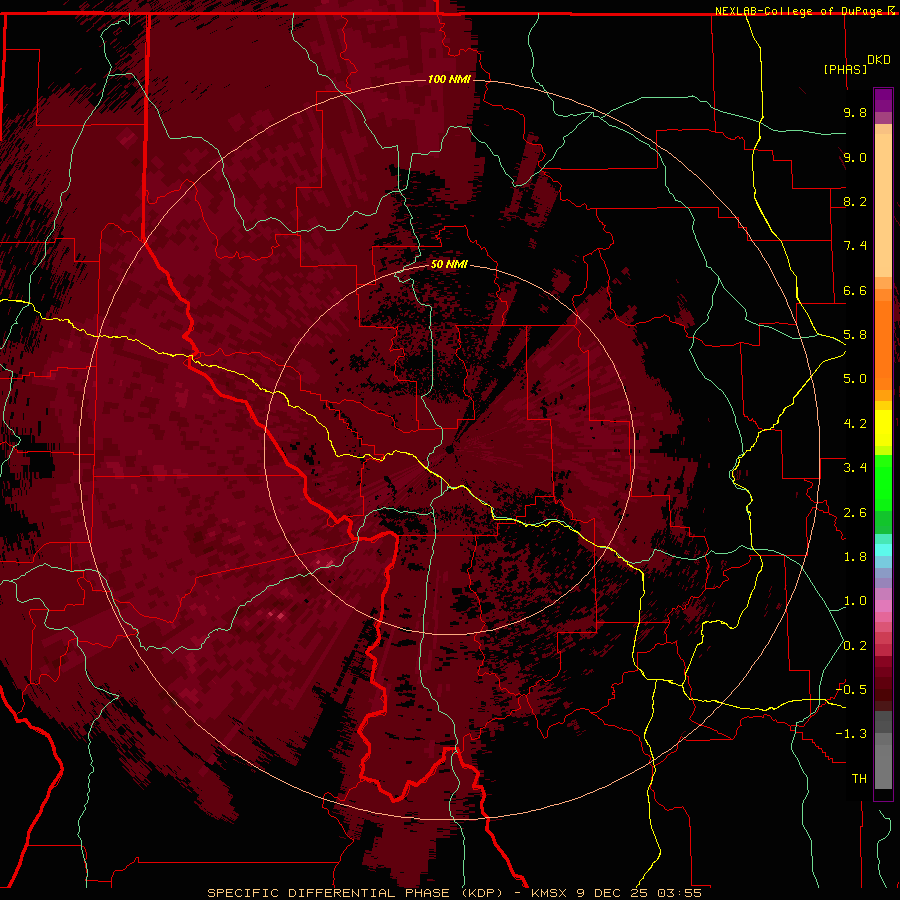Viewport: 900px width, 900px height.
Task: Click the 3.4 value on the color scale
Action: 855,468
